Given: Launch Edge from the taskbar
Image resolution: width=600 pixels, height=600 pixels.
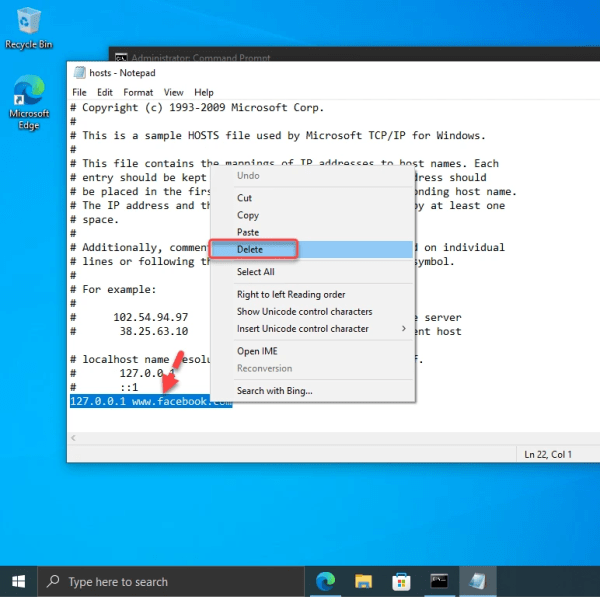Looking at the screenshot, I should click(x=325, y=582).
